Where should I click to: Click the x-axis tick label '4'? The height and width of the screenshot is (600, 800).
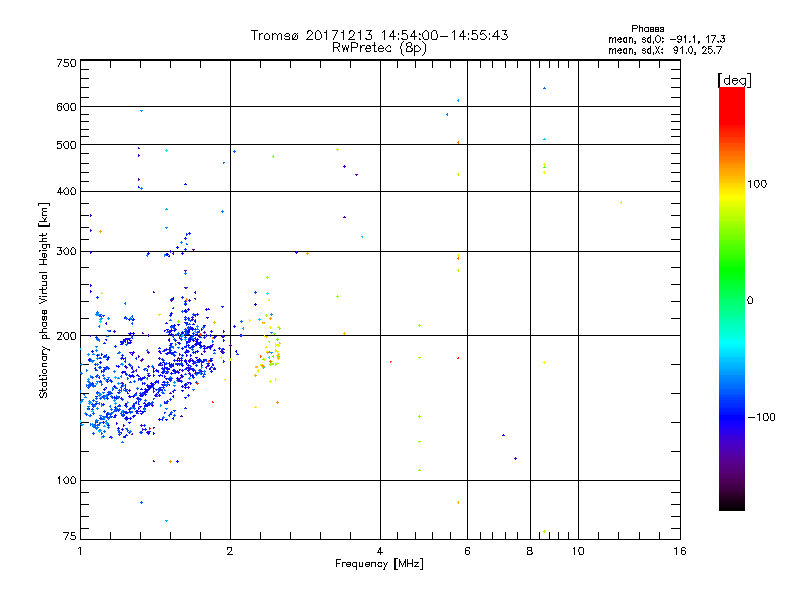tap(380, 551)
